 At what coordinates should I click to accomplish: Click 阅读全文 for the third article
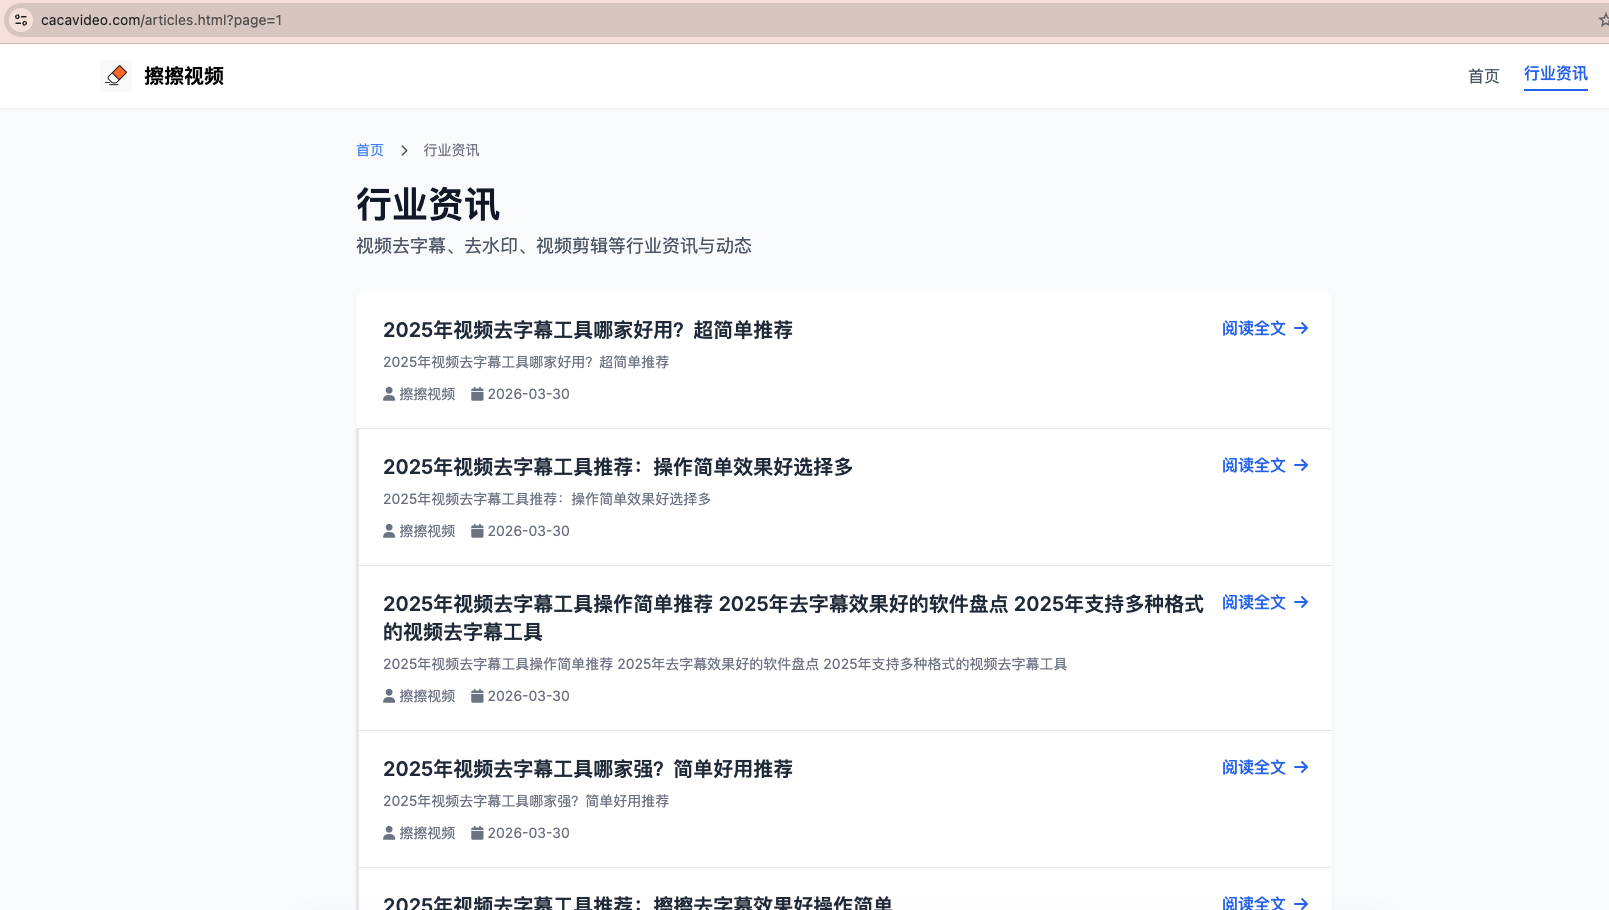[1252, 602]
